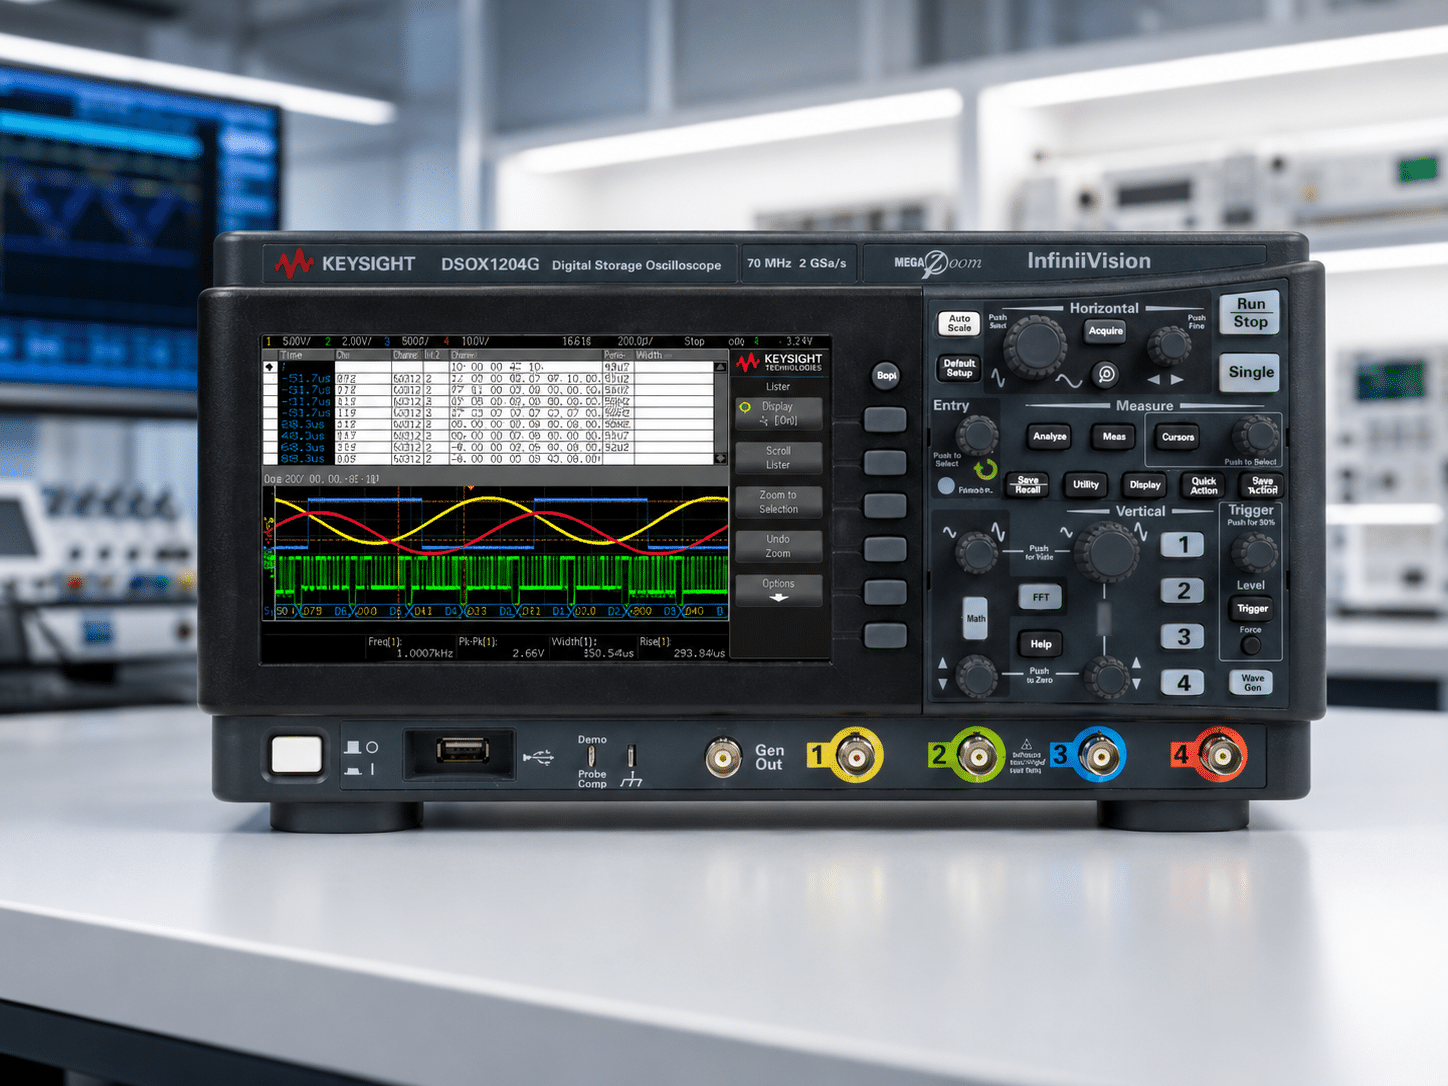Click the round Bopi button above the softkeys
Image resolution: width=1448 pixels, height=1086 pixels.
(x=886, y=375)
